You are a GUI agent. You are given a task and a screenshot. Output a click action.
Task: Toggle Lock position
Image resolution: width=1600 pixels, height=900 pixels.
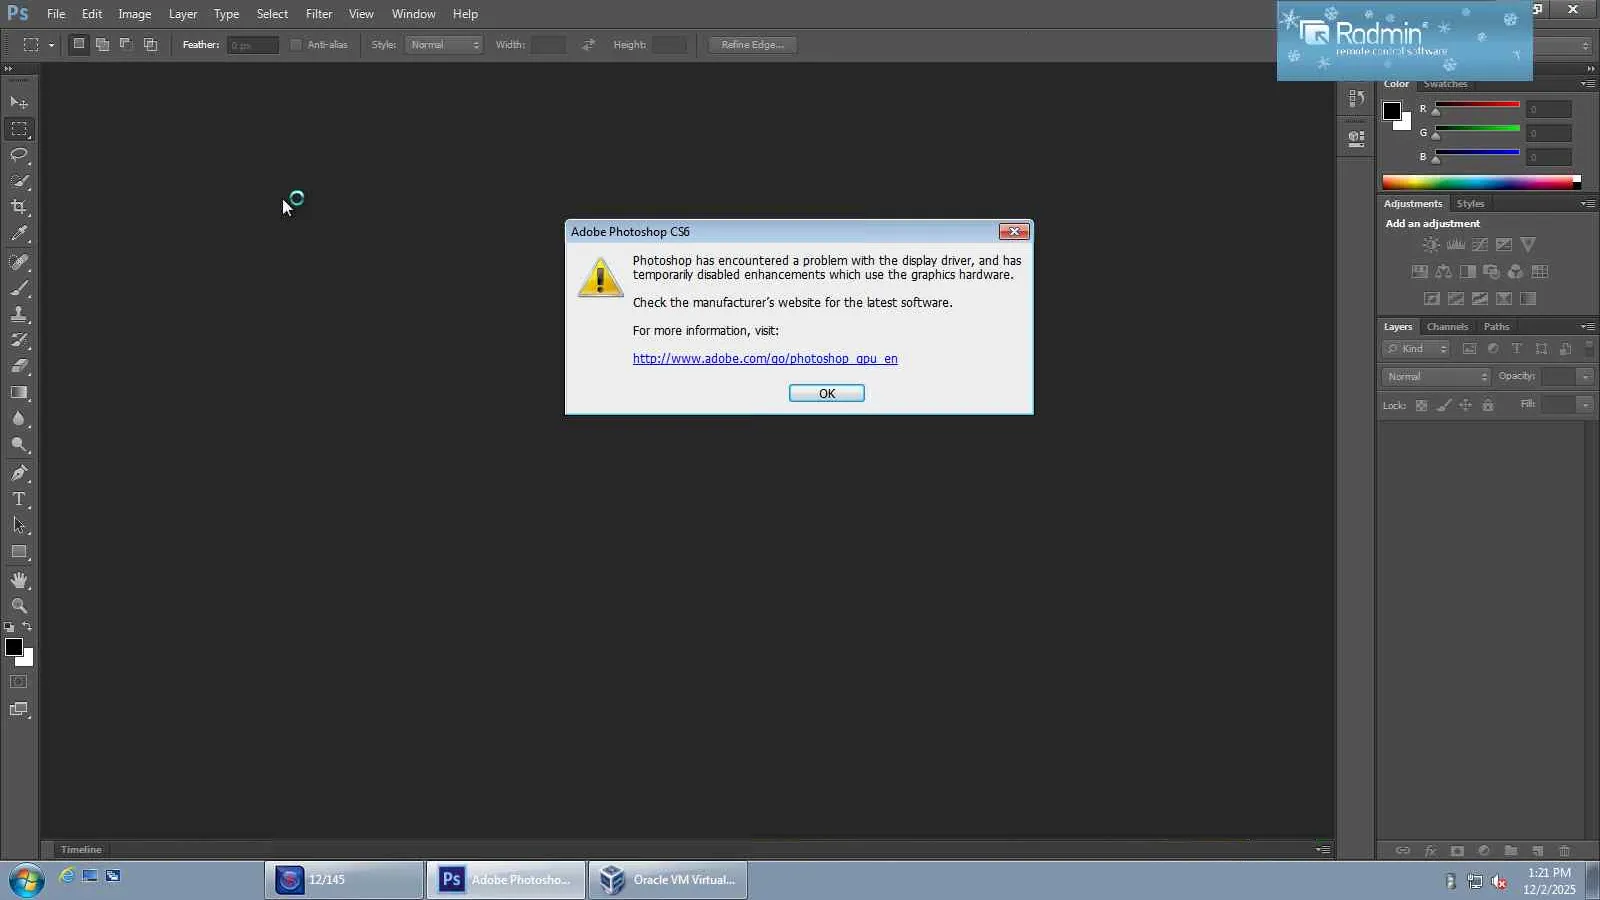[1466, 406]
